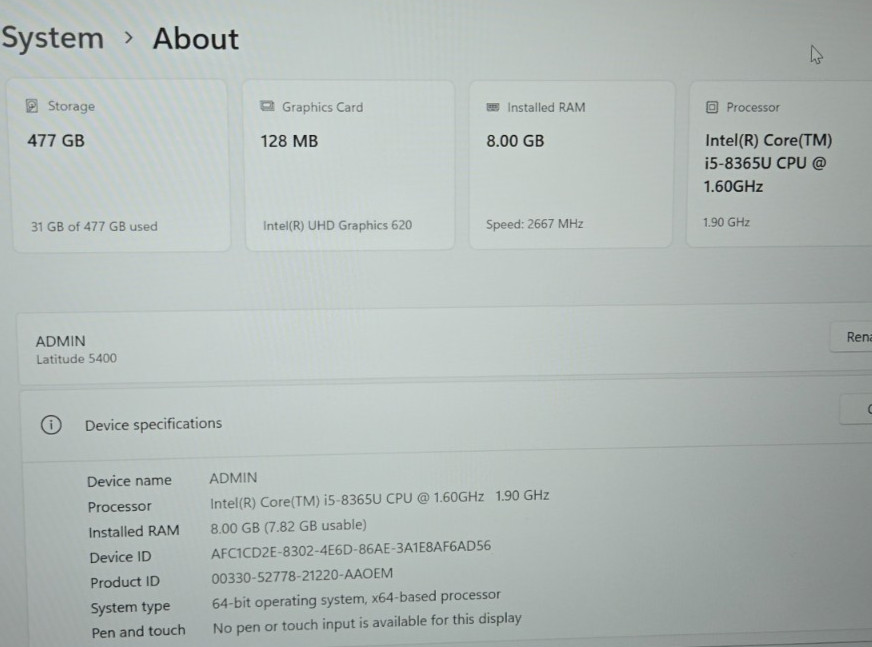Click 'Intel(R) UHD Graphics 620' text
Image resolution: width=872 pixels, height=647 pixels.
pyautogui.click(x=337, y=225)
